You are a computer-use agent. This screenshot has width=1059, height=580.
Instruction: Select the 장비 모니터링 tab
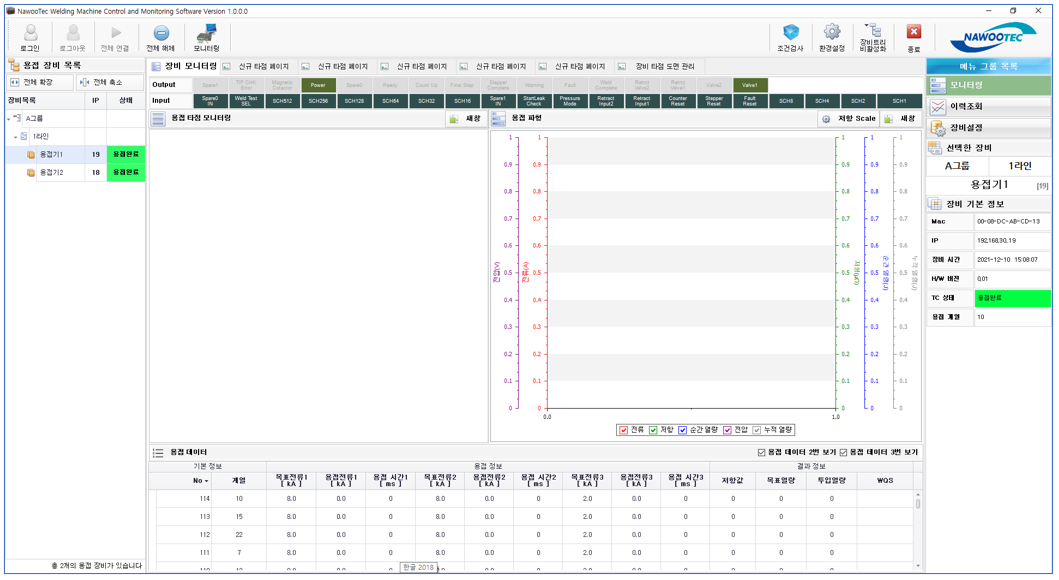pos(183,67)
